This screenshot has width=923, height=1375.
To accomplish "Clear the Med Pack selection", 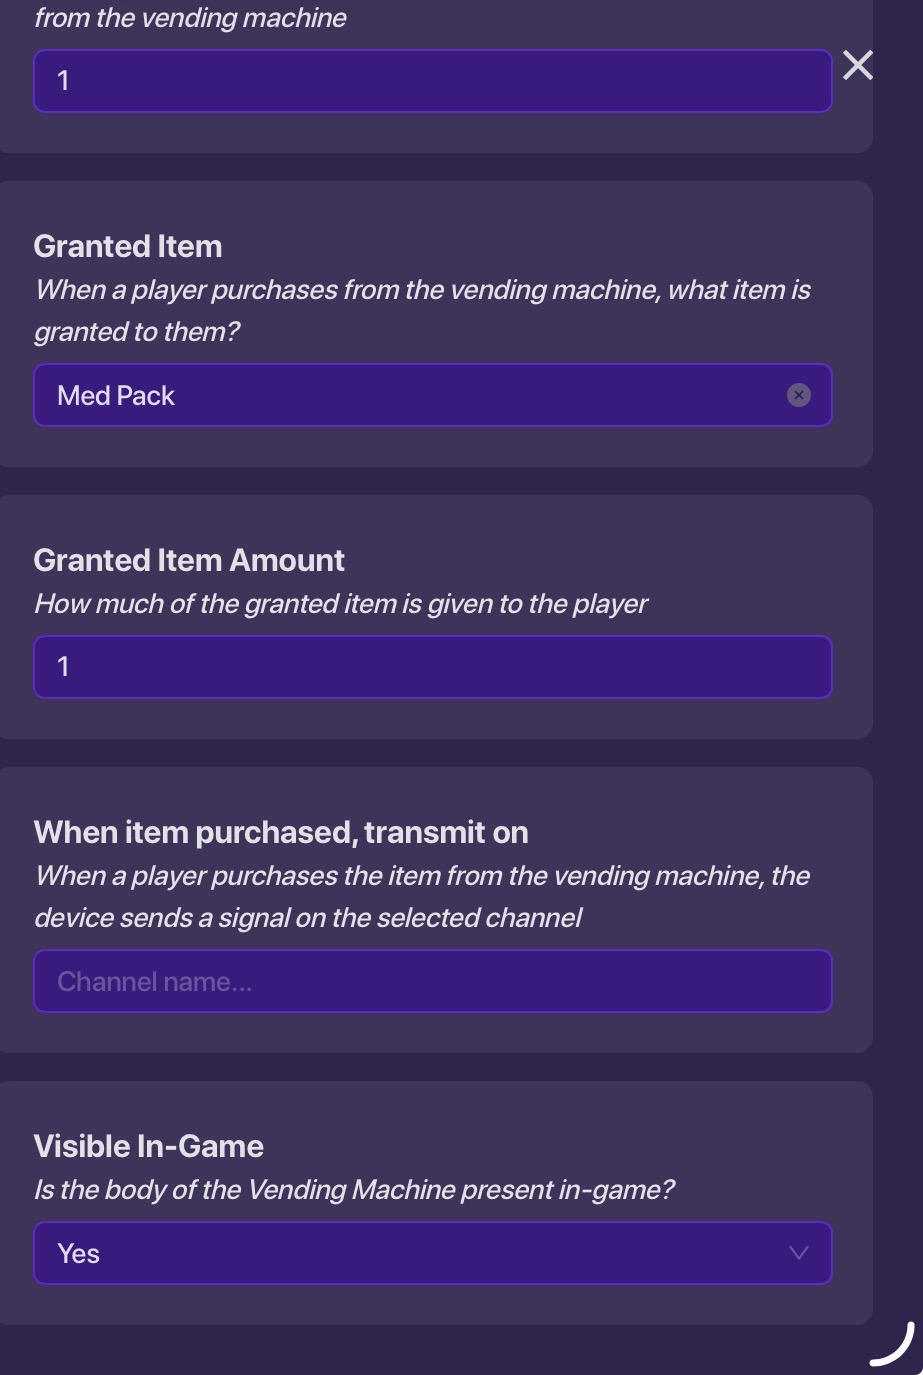I will (798, 395).
